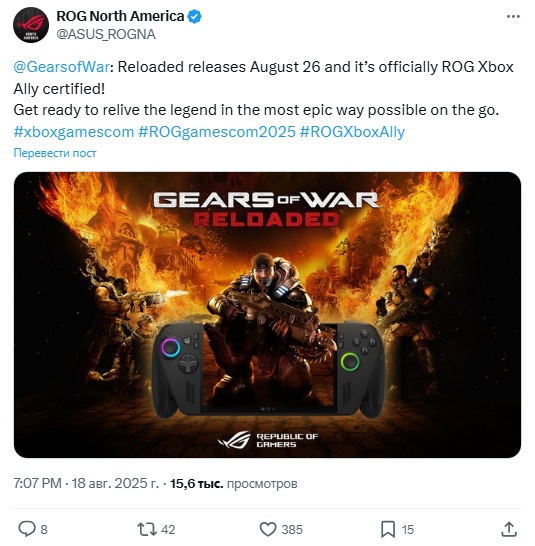Click the 385 likes count
This screenshot has width=535, height=546.
coord(292,530)
